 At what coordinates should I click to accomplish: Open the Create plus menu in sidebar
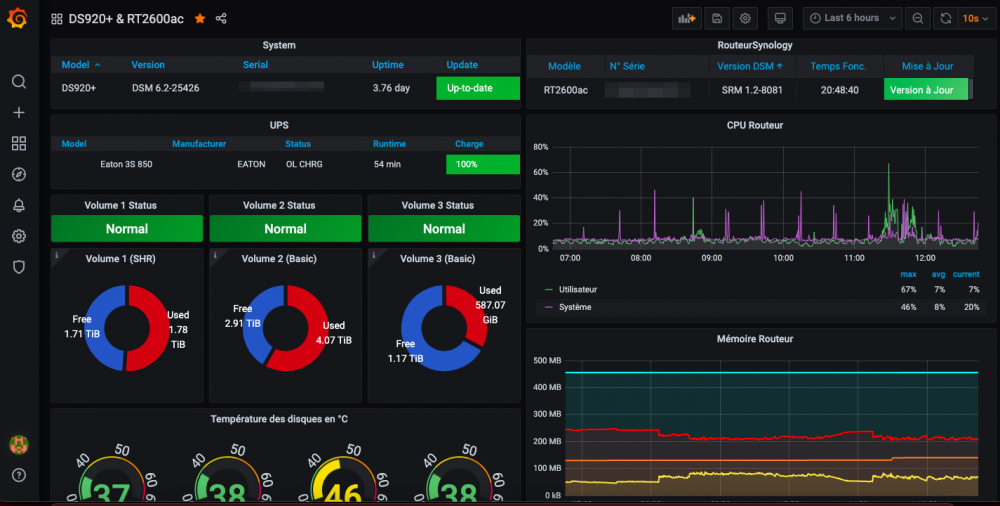pyautogui.click(x=18, y=112)
